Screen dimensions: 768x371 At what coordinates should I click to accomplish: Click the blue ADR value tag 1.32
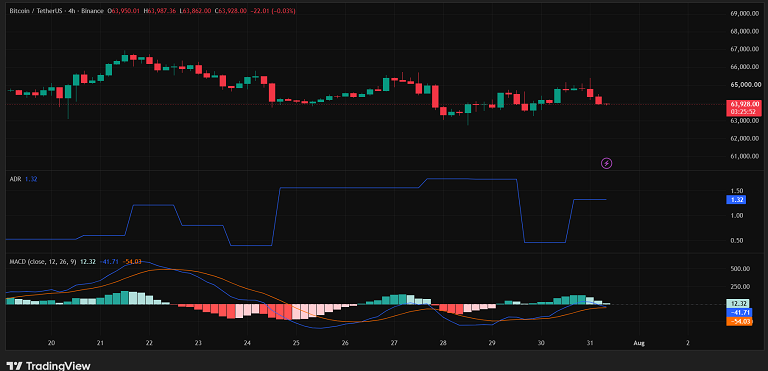click(x=737, y=199)
